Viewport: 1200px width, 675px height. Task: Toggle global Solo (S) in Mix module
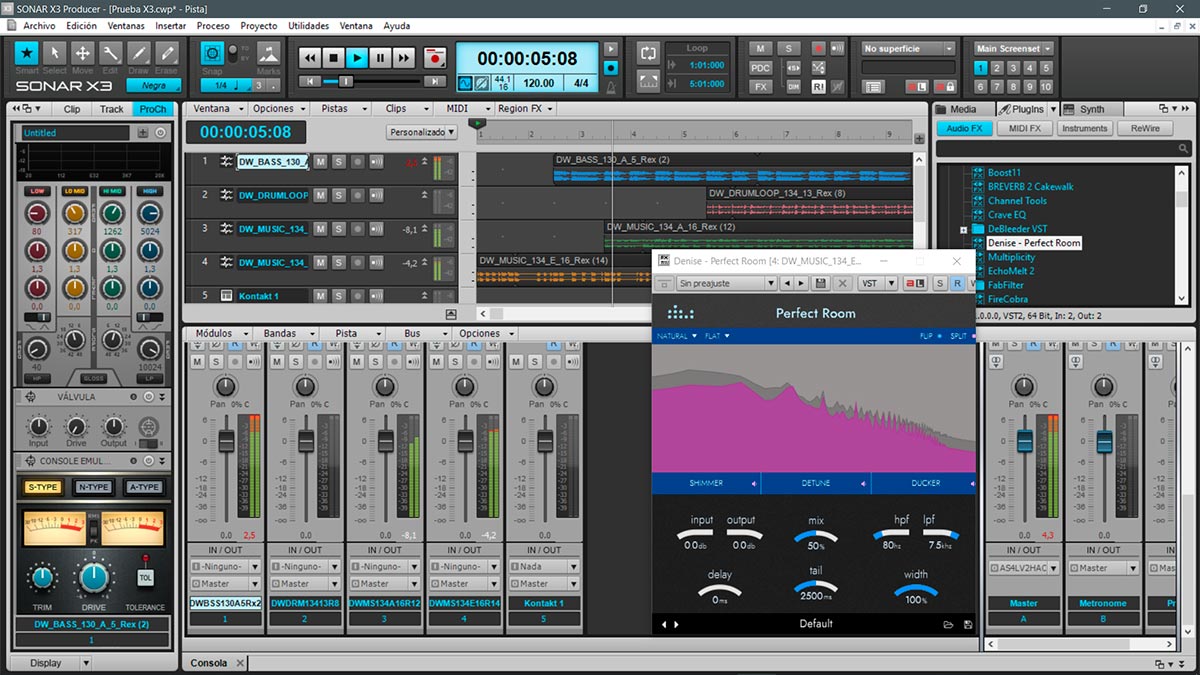point(789,48)
